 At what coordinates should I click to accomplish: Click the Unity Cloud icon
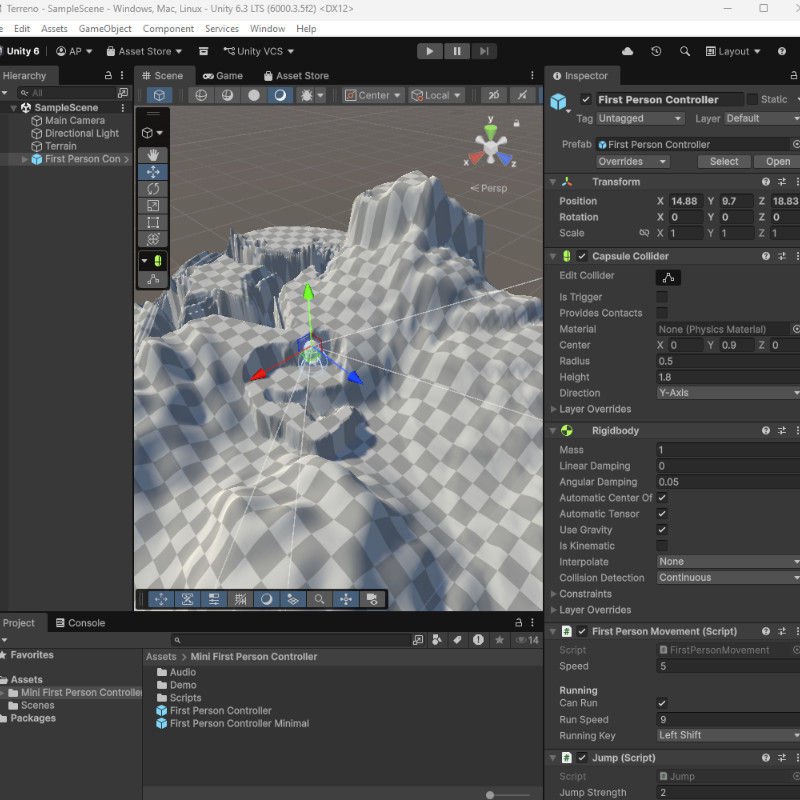tap(628, 51)
